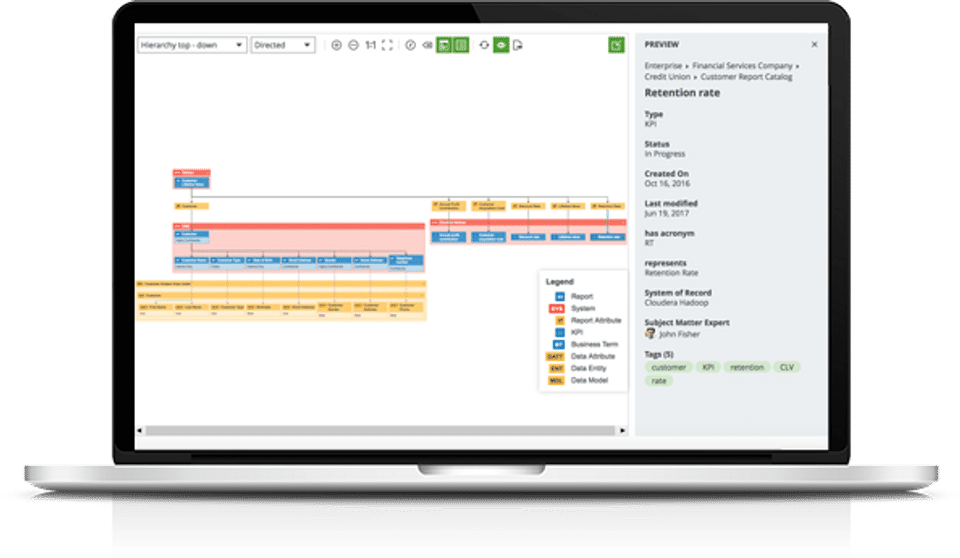Select the KPI tag

[708, 368]
